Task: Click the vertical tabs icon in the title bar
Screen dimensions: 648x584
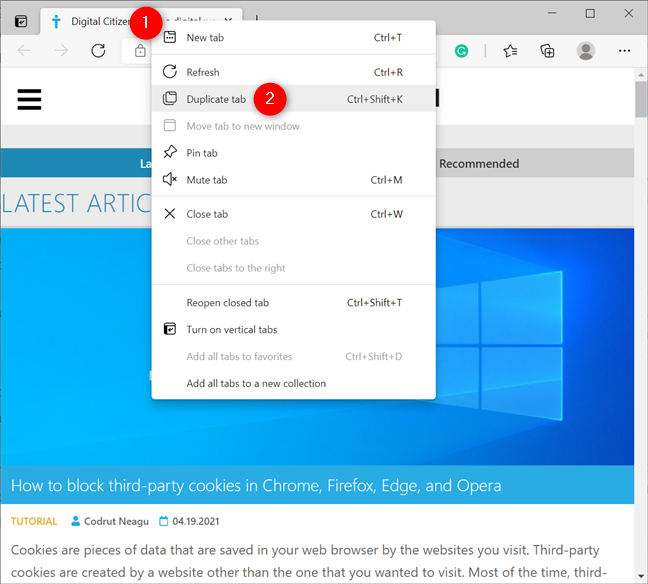Action: 21,21
